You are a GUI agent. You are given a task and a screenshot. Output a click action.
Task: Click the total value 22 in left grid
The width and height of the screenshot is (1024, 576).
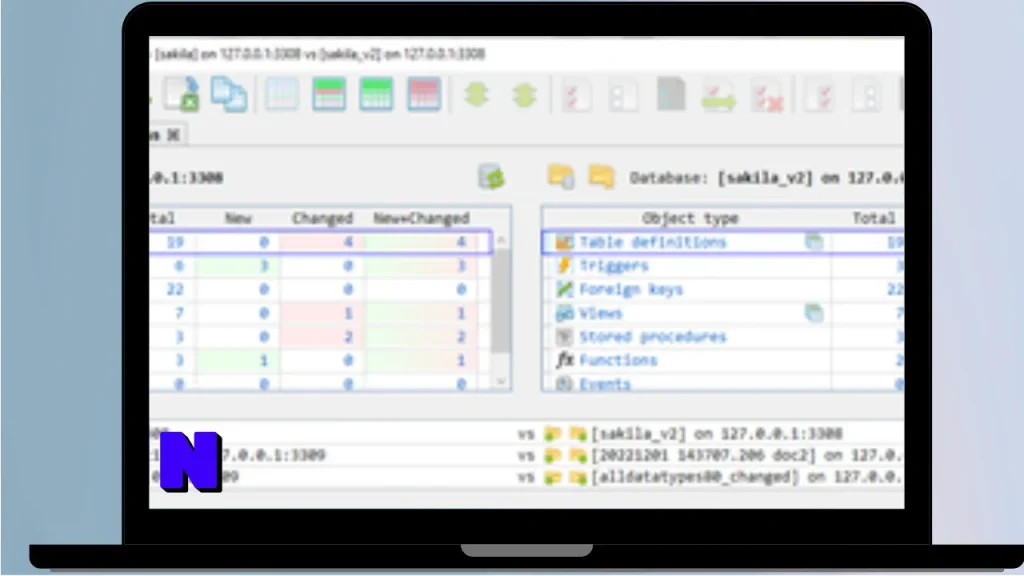point(174,289)
